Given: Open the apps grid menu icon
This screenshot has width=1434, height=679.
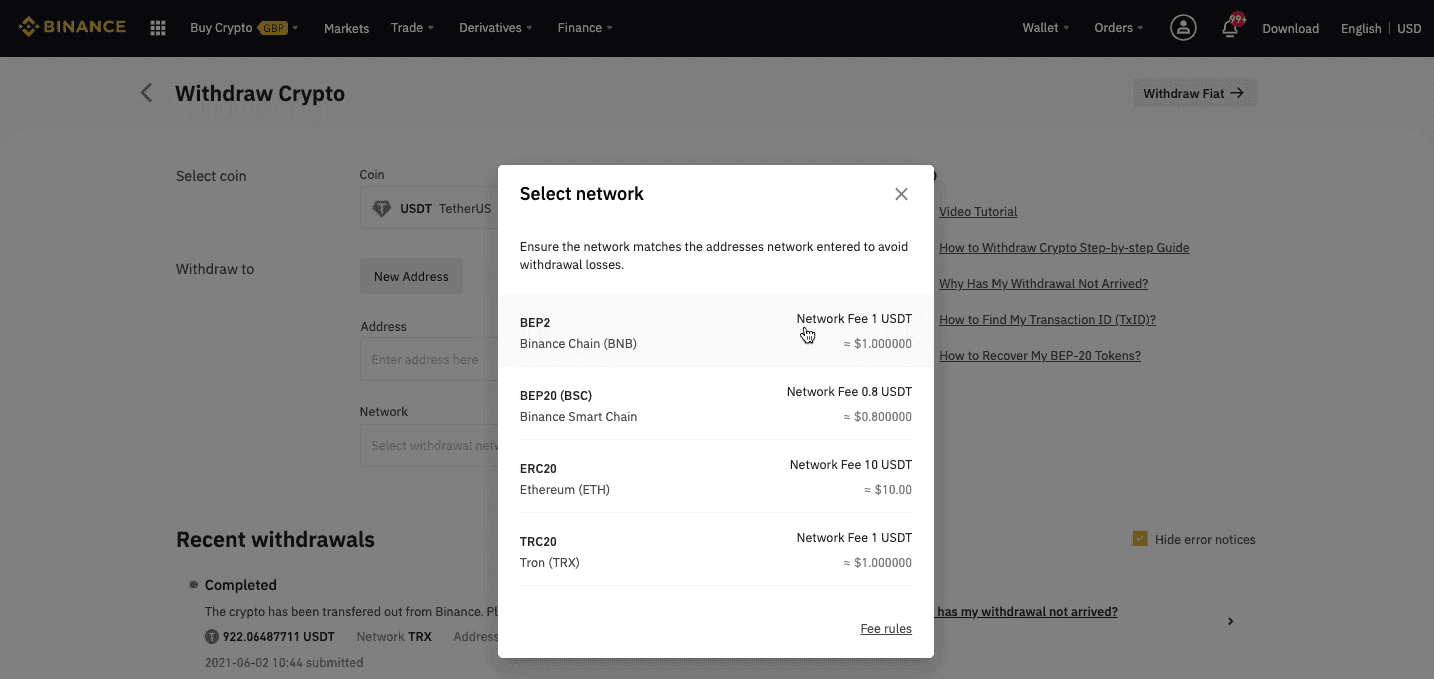Looking at the screenshot, I should point(158,28).
